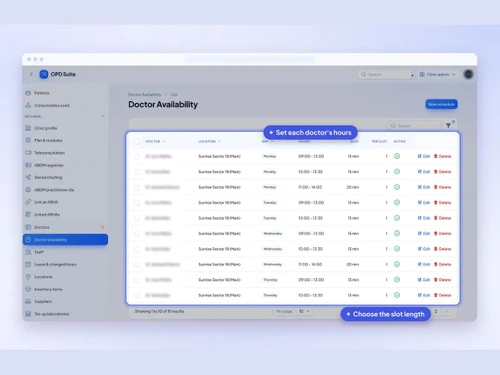Click the back arrow beside OPD Suite
The height and width of the screenshot is (375, 500).
click(31, 74)
